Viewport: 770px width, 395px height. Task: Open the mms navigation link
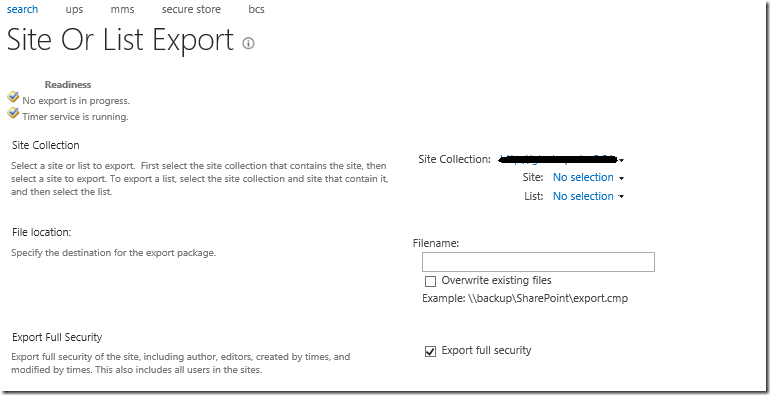122,9
